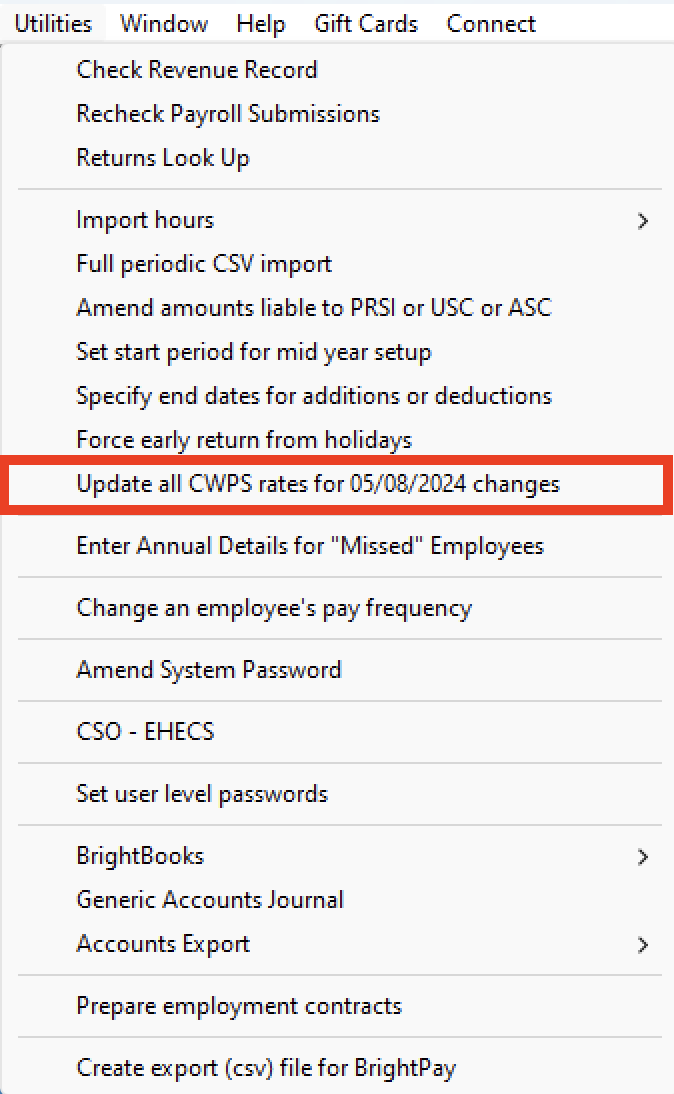This screenshot has width=674, height=1094.
Task: Open the Window menu
Action: click(164, 23)
